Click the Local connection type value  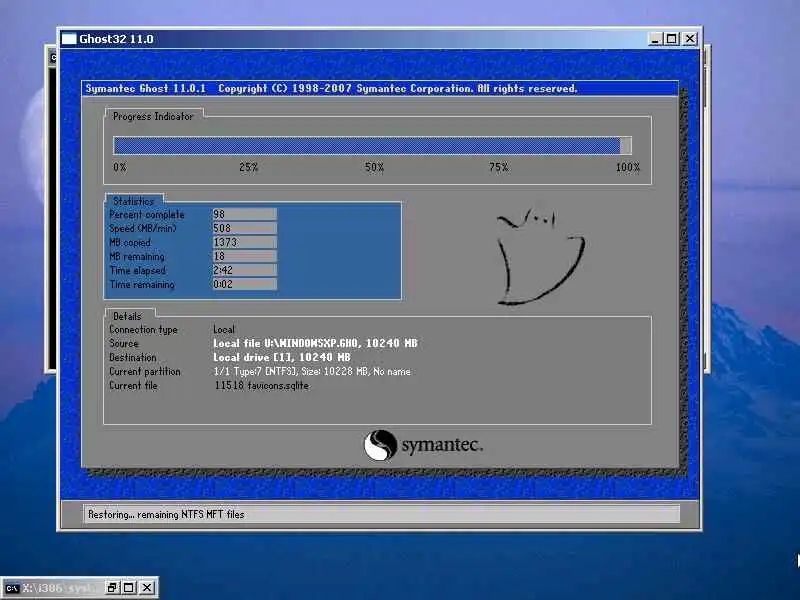(x=224, y=330)
